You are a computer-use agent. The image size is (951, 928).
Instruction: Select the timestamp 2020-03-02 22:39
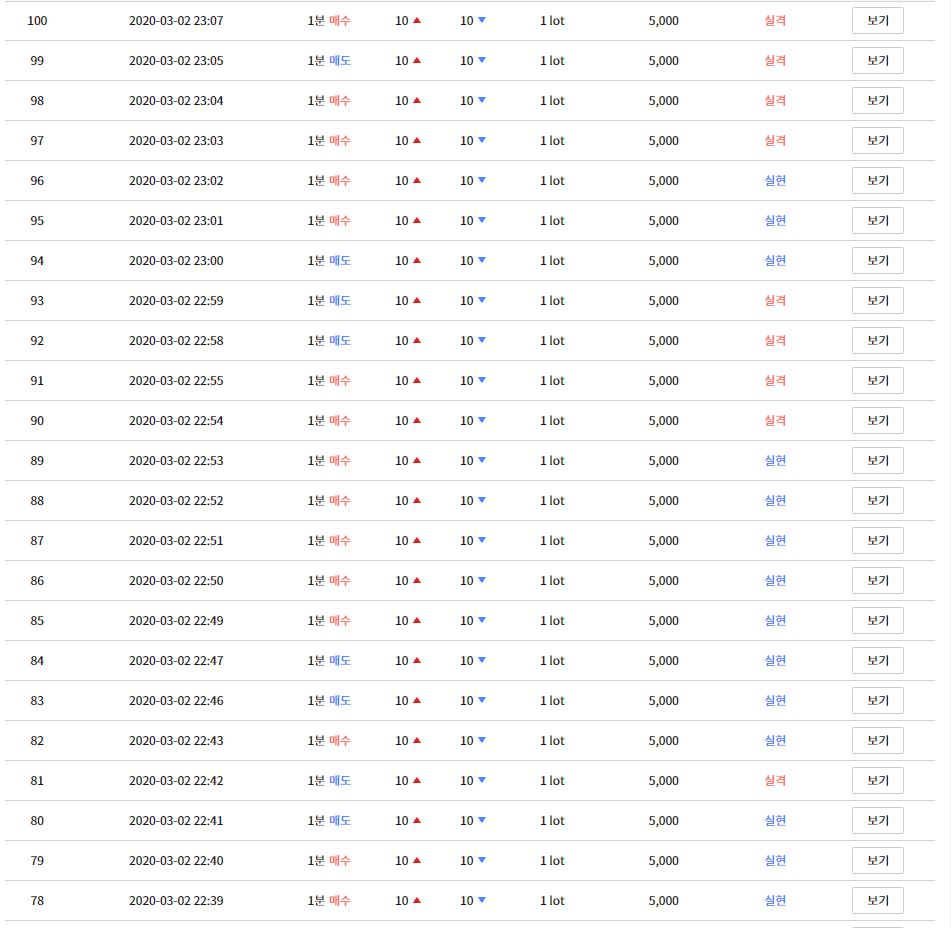pyautogui.click(x=176, y=901)
